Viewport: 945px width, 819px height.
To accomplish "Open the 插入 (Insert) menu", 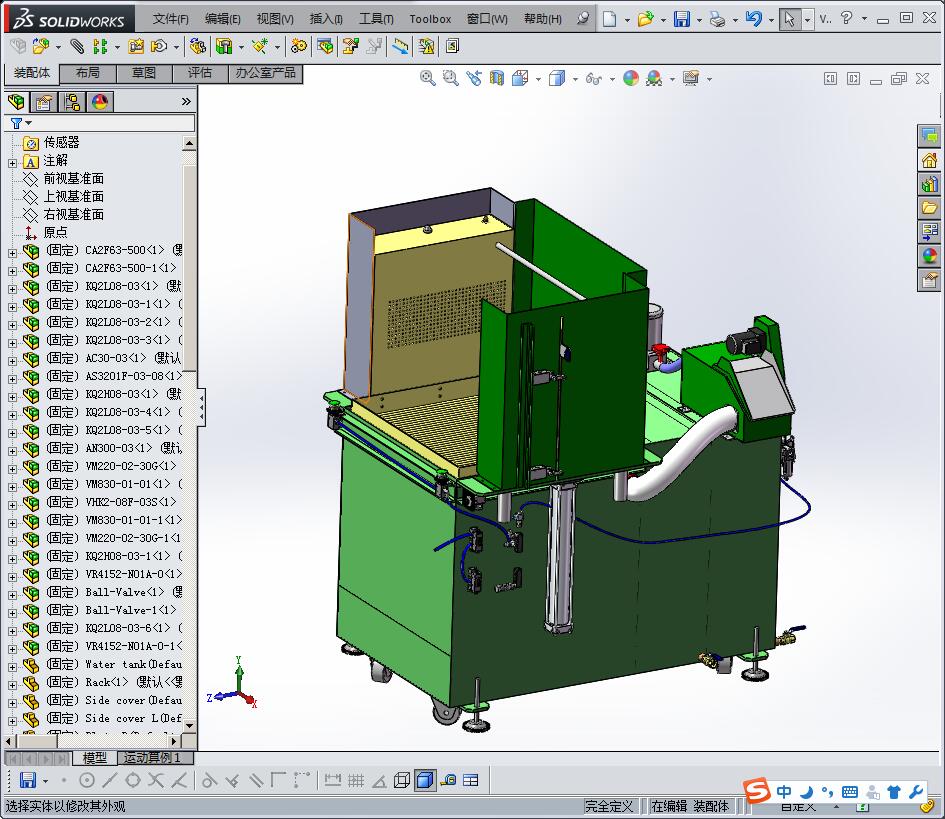I will pyautogui.click(x=326, y=18).
